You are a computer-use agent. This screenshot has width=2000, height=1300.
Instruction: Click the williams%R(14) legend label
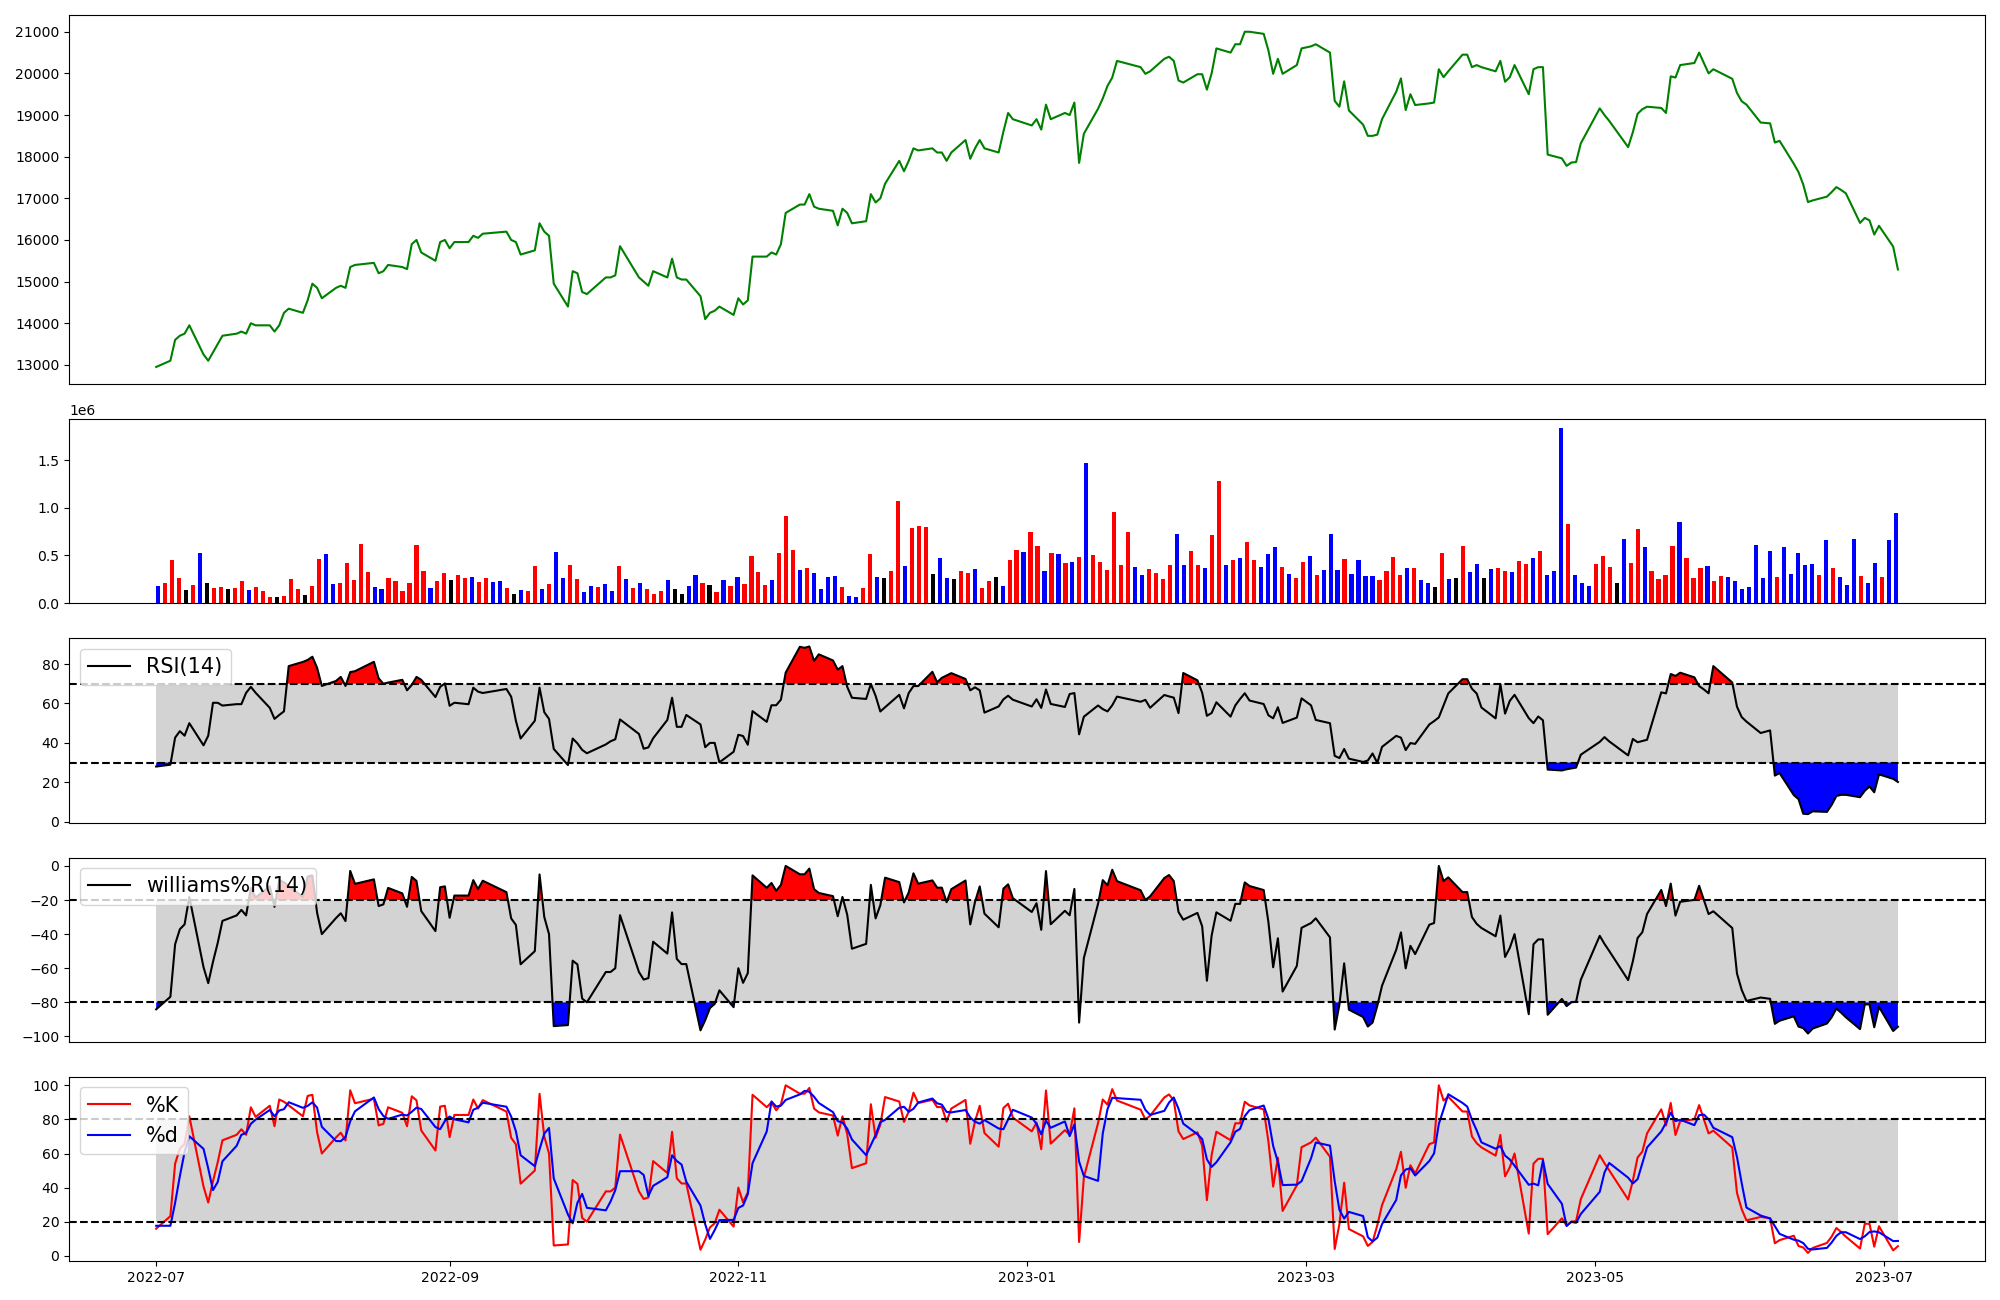(x=226, y=885)
